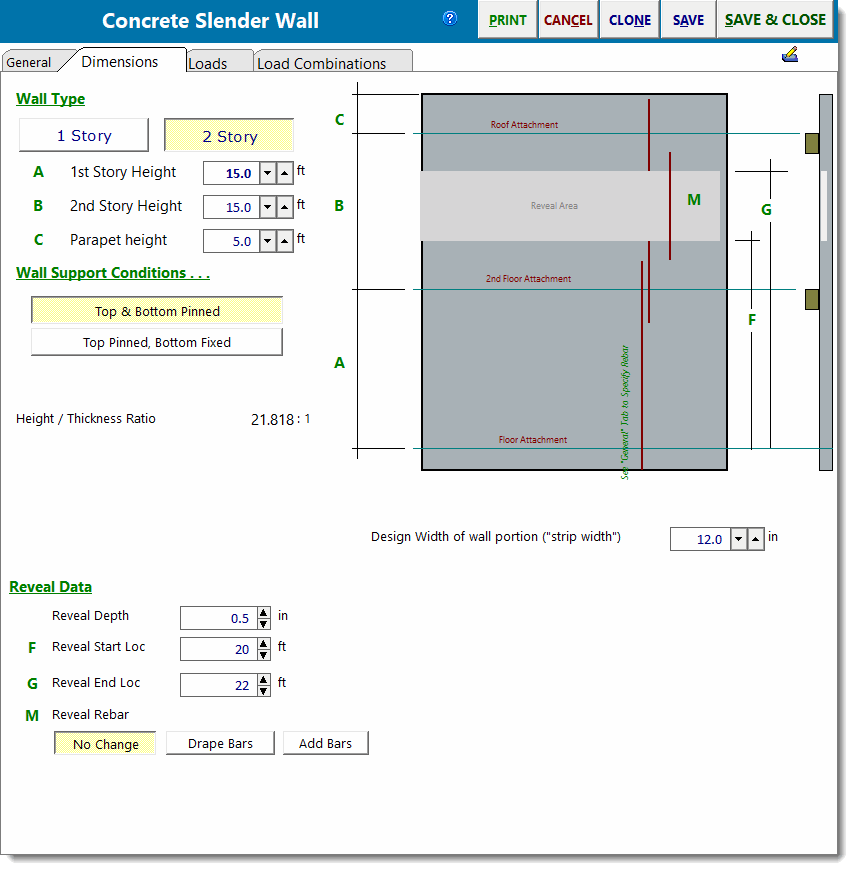Image resolution: width=853 pixels, height=870 pixels.
Task: Click the 2nd floor attachment marker on section
Action: 812,299
